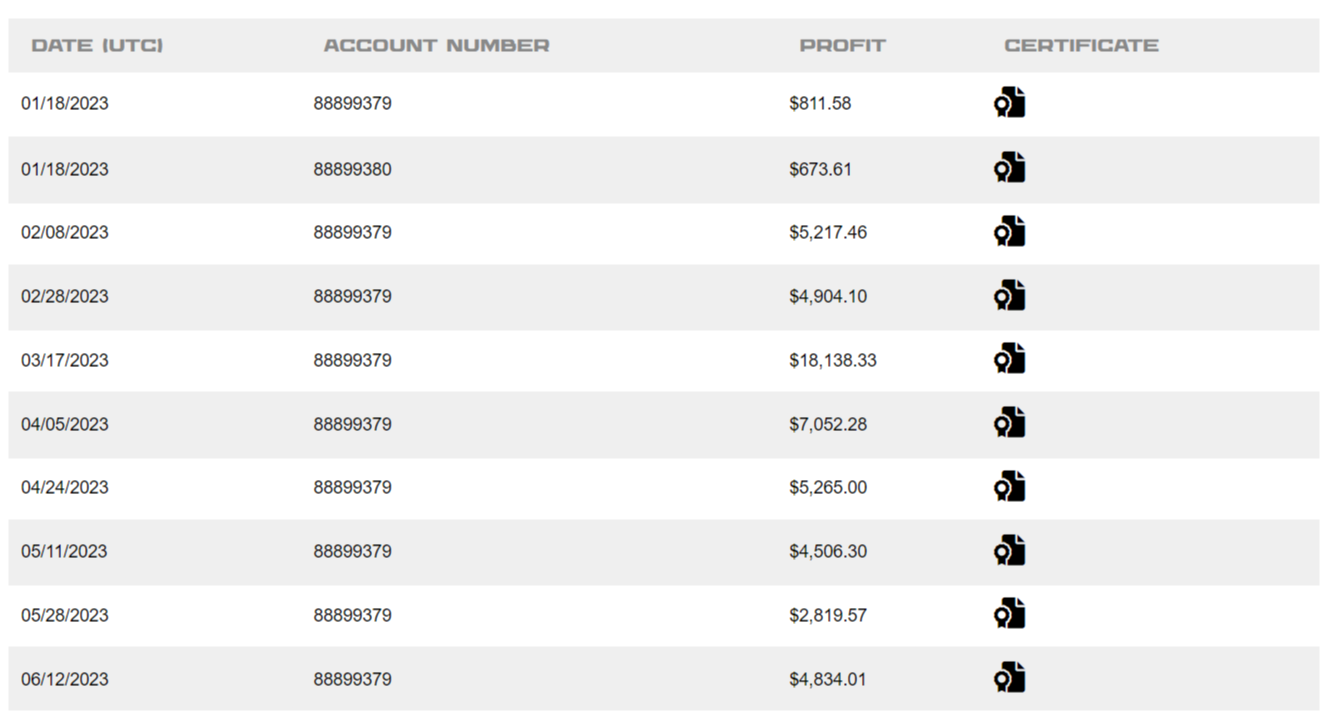Click the Account Number column header
1327x725 pixels.
click(x=436, y=45)
